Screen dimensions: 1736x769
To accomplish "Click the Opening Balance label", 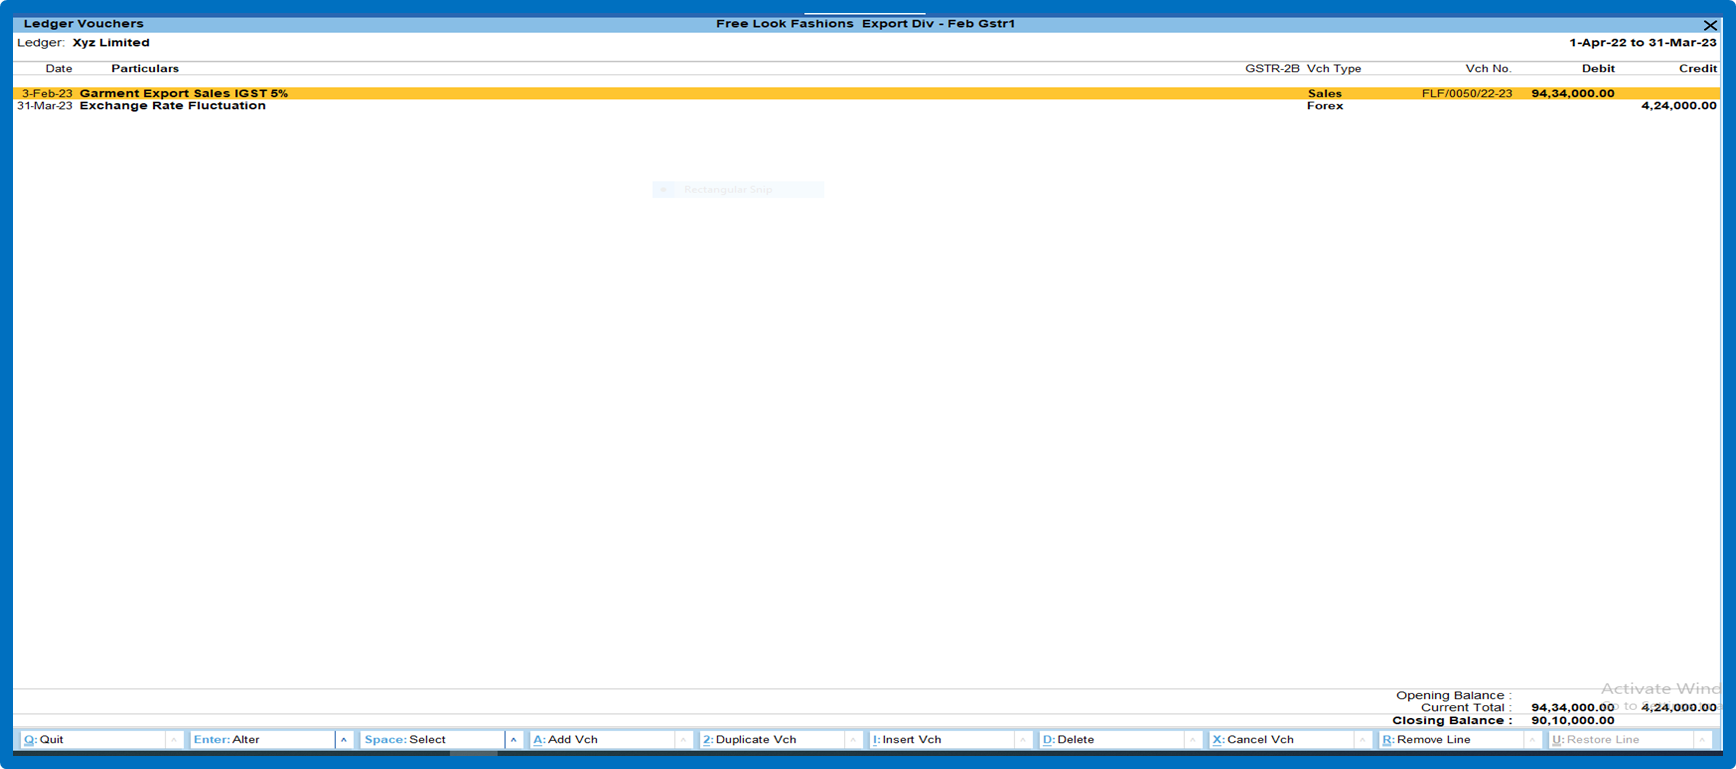I will 1454,695.
